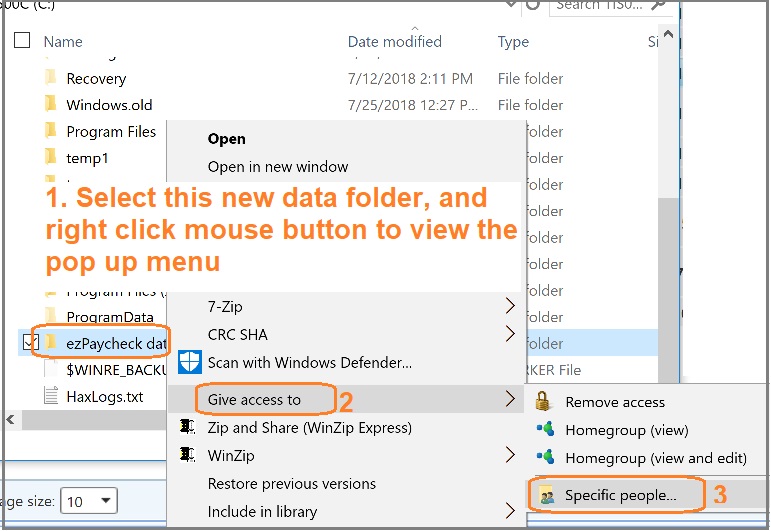This screenshot has width=771, height=531.
Task: Click the WinZip menu entry icon
Action: (187, 455)
